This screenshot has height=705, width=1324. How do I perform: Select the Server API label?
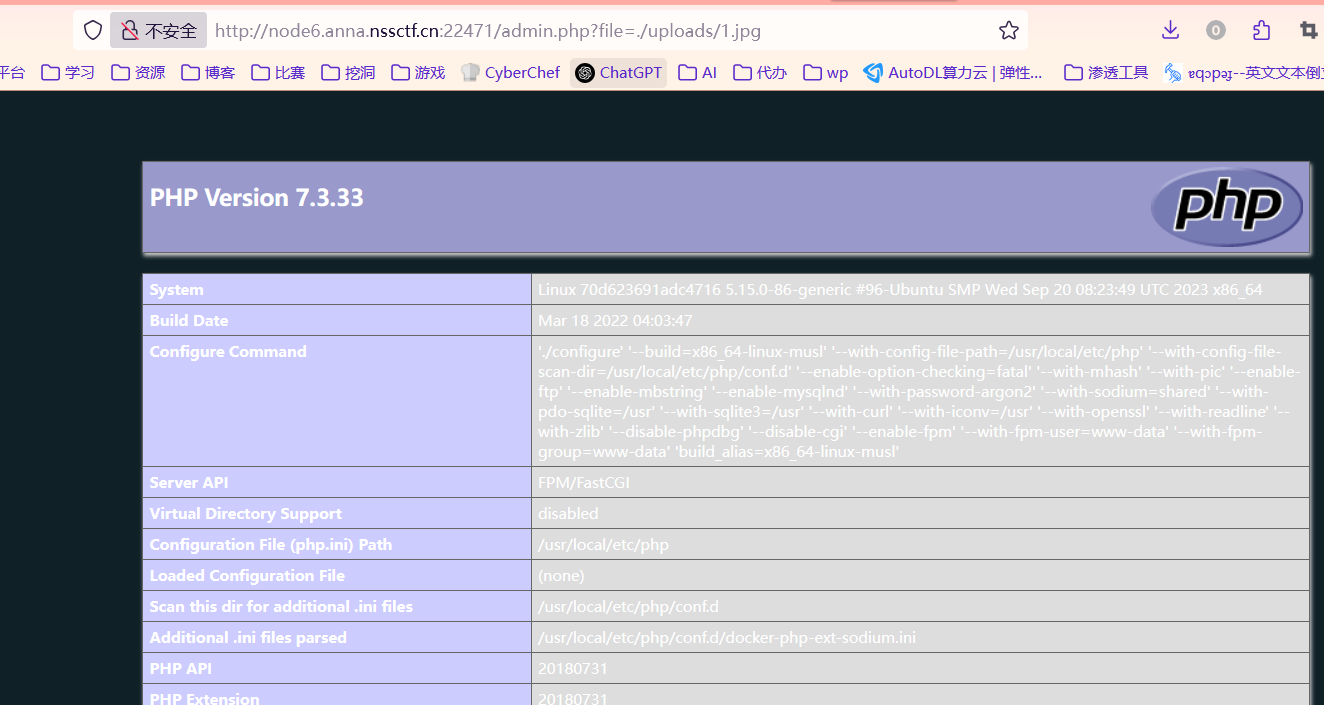(x=189, y=483)
